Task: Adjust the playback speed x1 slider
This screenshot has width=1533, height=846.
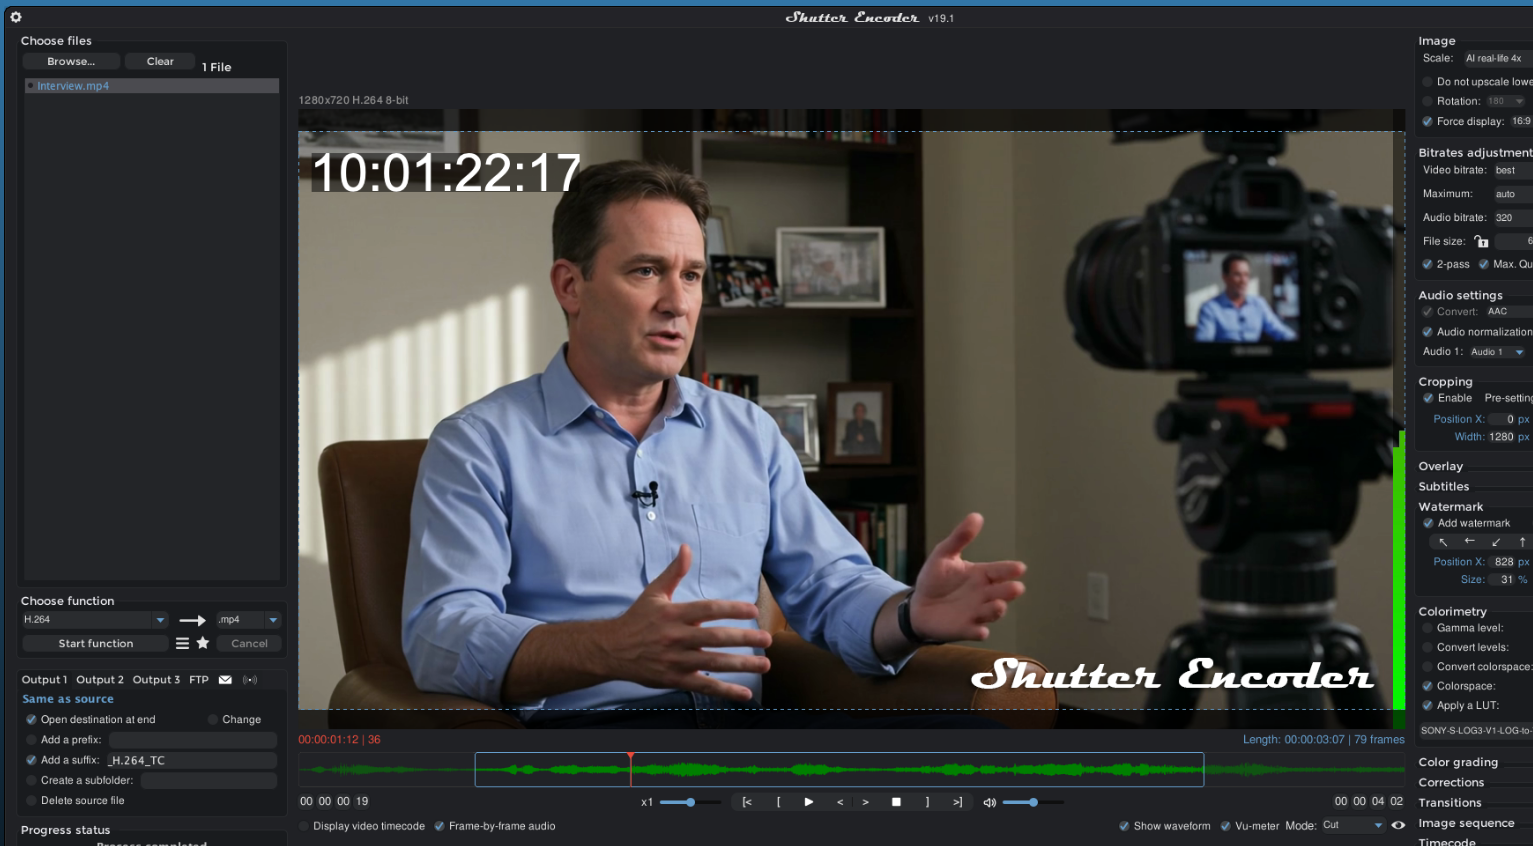Action: pyautogui.click(x=689, y=801)
